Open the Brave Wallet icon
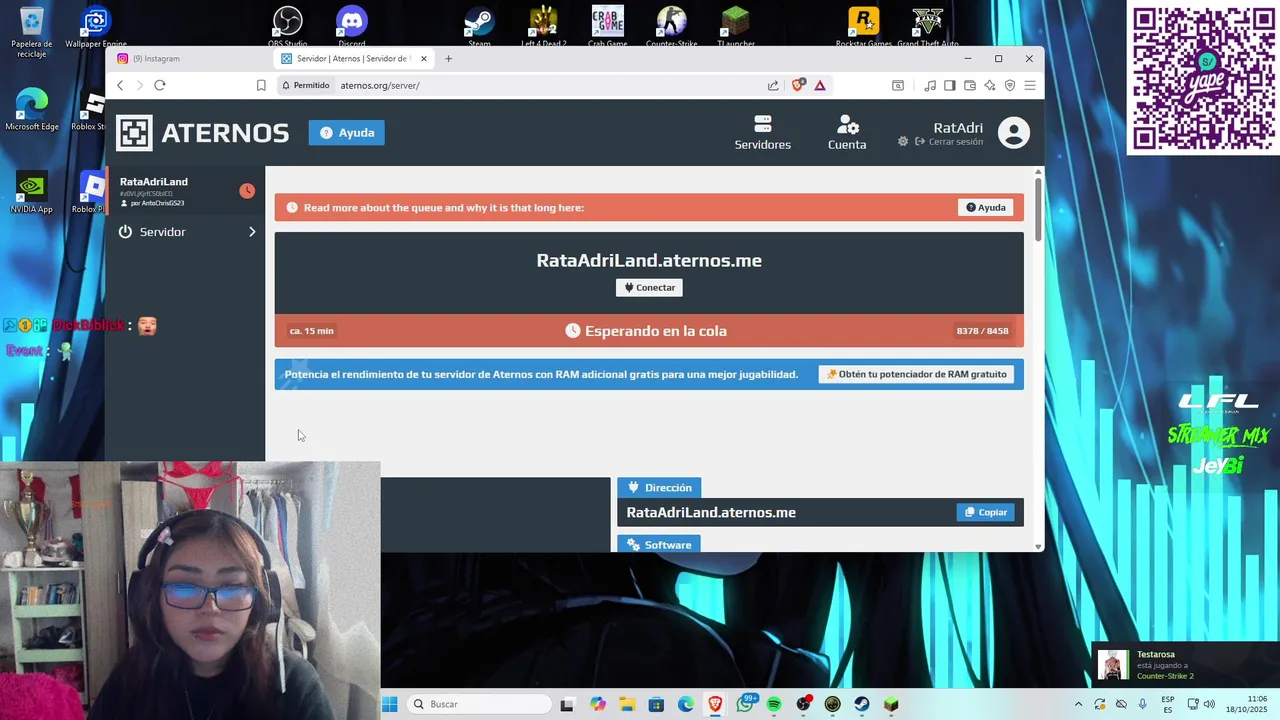 (x=970, y=85)
